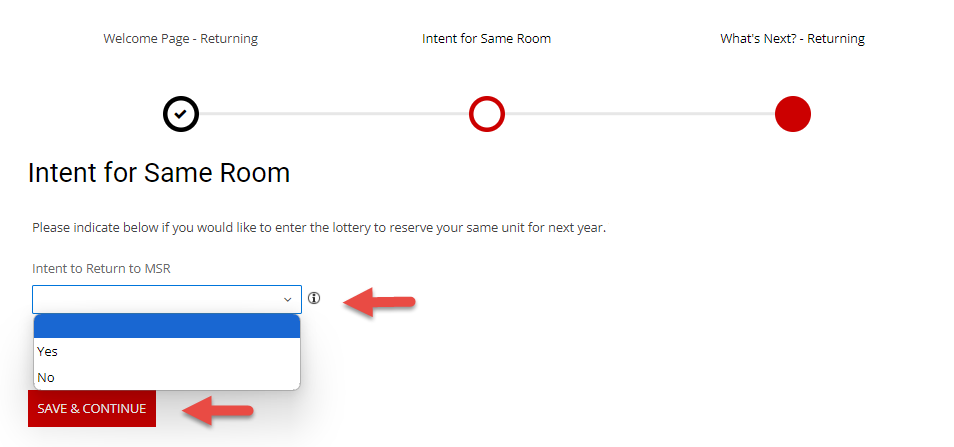Jump to the What's Next? - Returning step

coord(792,39)
